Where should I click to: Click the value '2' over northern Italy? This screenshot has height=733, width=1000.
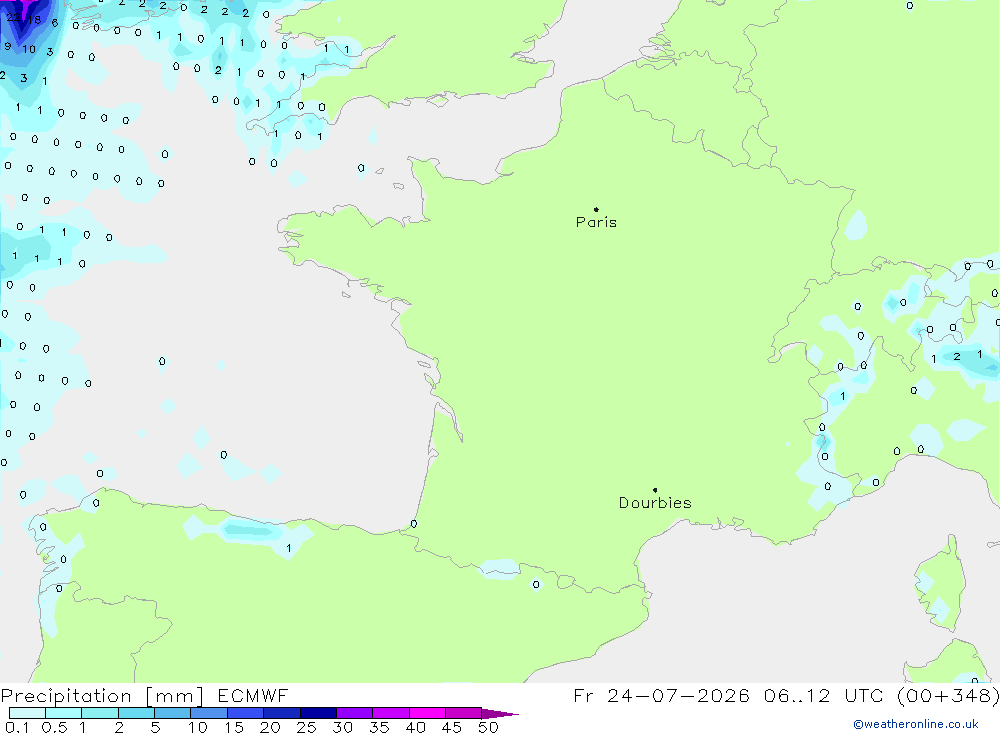[957, 357]
